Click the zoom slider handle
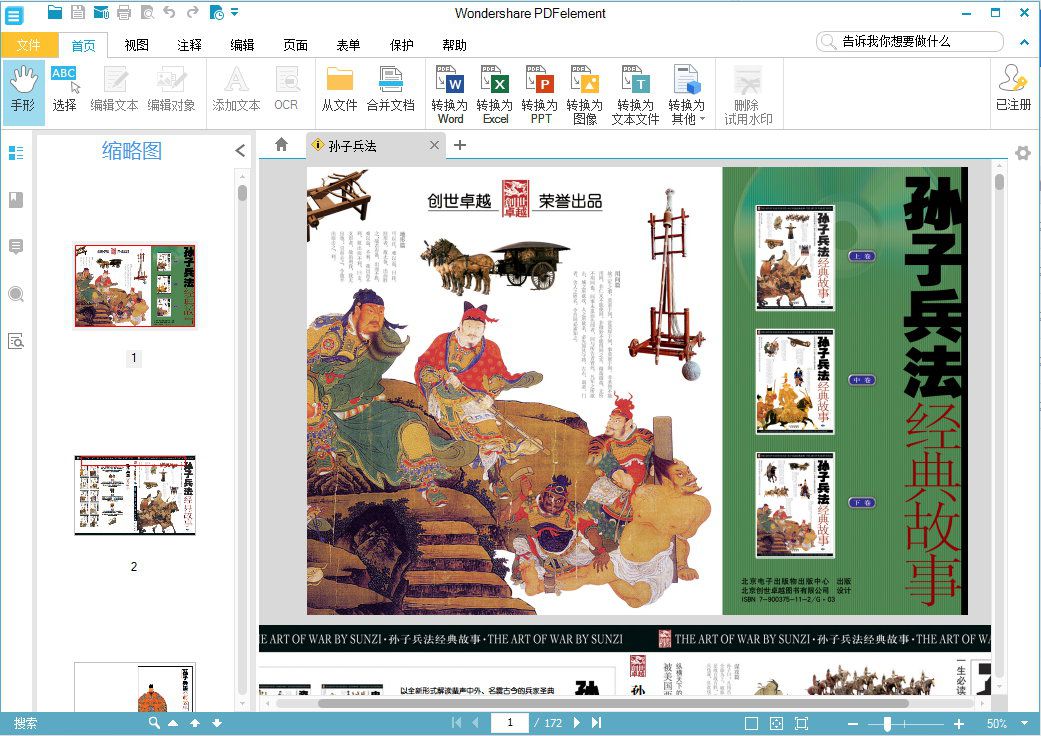 887,723
